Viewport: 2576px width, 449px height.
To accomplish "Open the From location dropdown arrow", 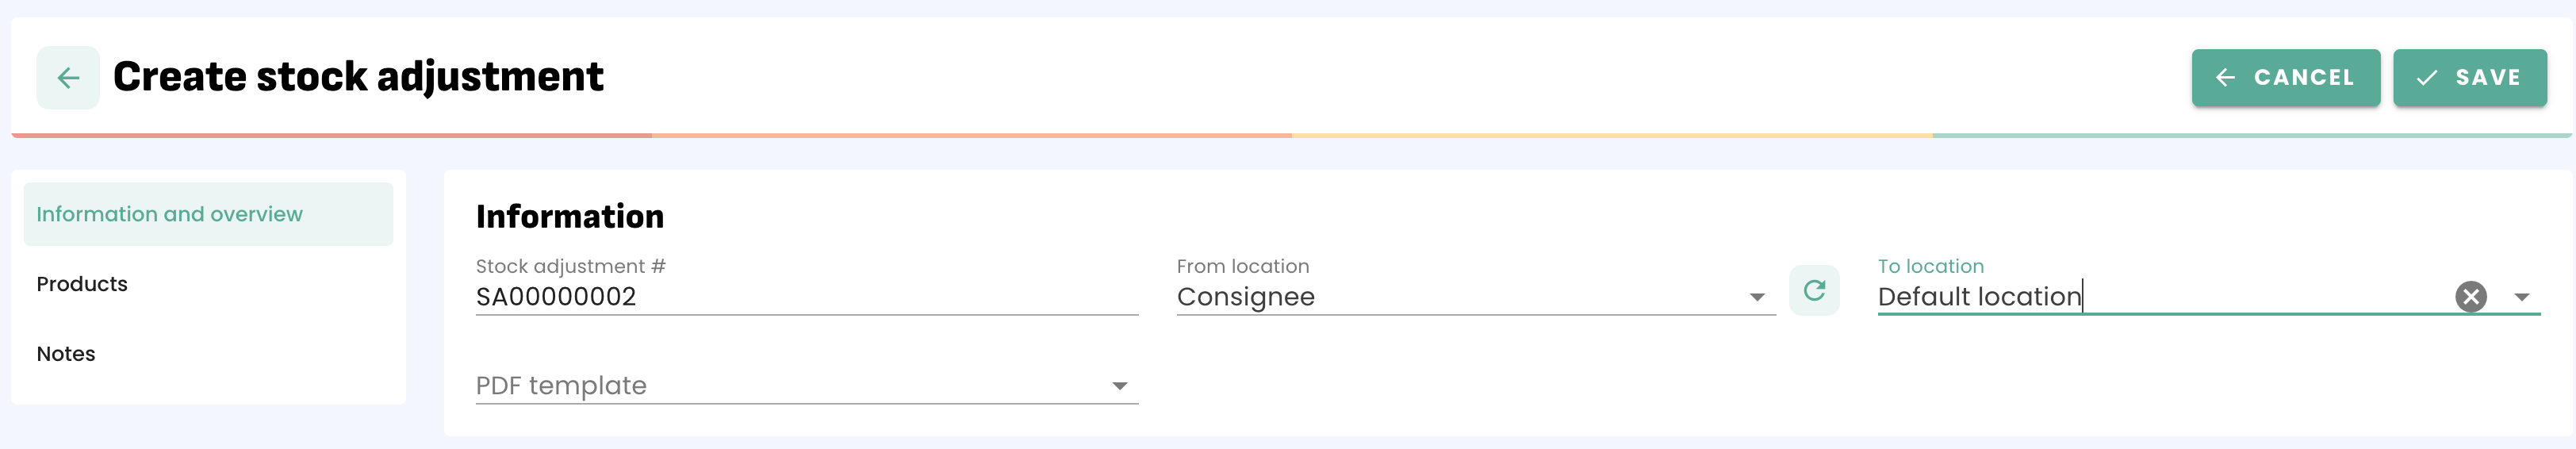I will [1756, 297].
